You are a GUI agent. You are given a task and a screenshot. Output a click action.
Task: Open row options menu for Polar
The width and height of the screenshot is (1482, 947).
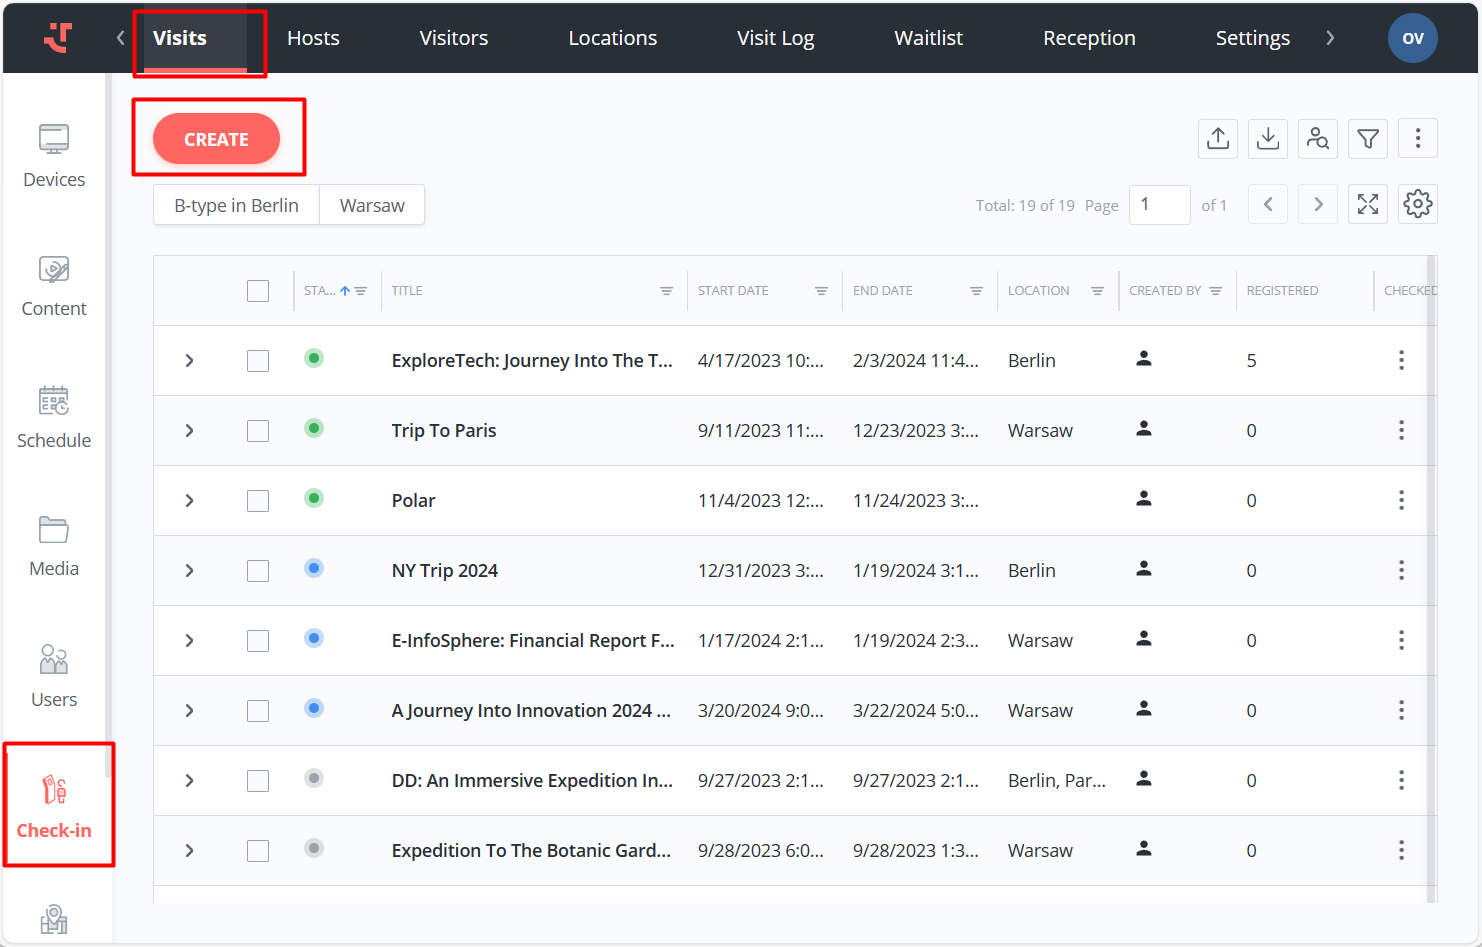pyautogui.click(x=1401, y=500)
